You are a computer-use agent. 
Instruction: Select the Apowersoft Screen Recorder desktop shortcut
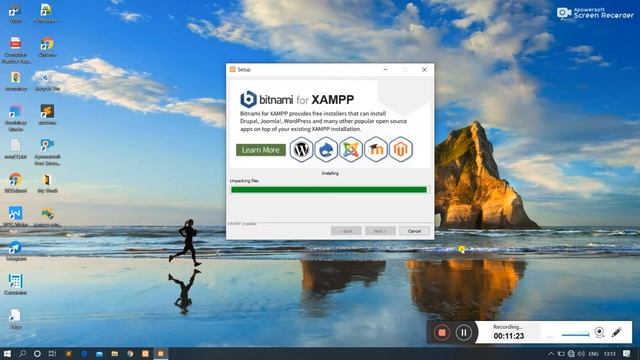pyautogui.click(x=47, y=151)
